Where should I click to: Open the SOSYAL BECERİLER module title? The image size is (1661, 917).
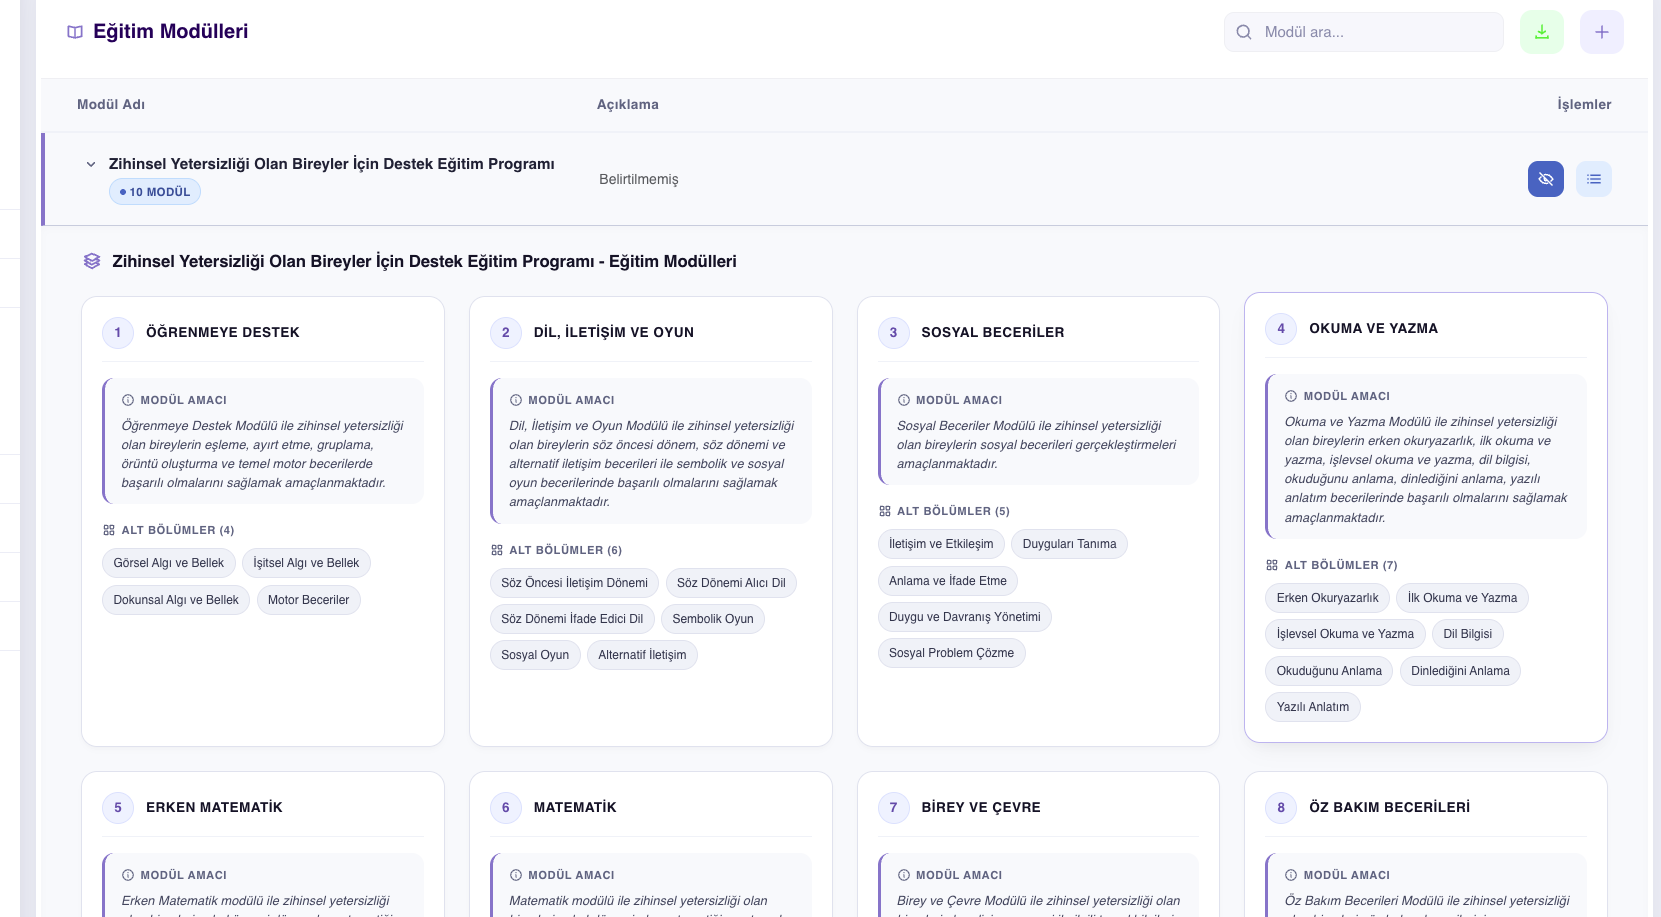(993, 332)
